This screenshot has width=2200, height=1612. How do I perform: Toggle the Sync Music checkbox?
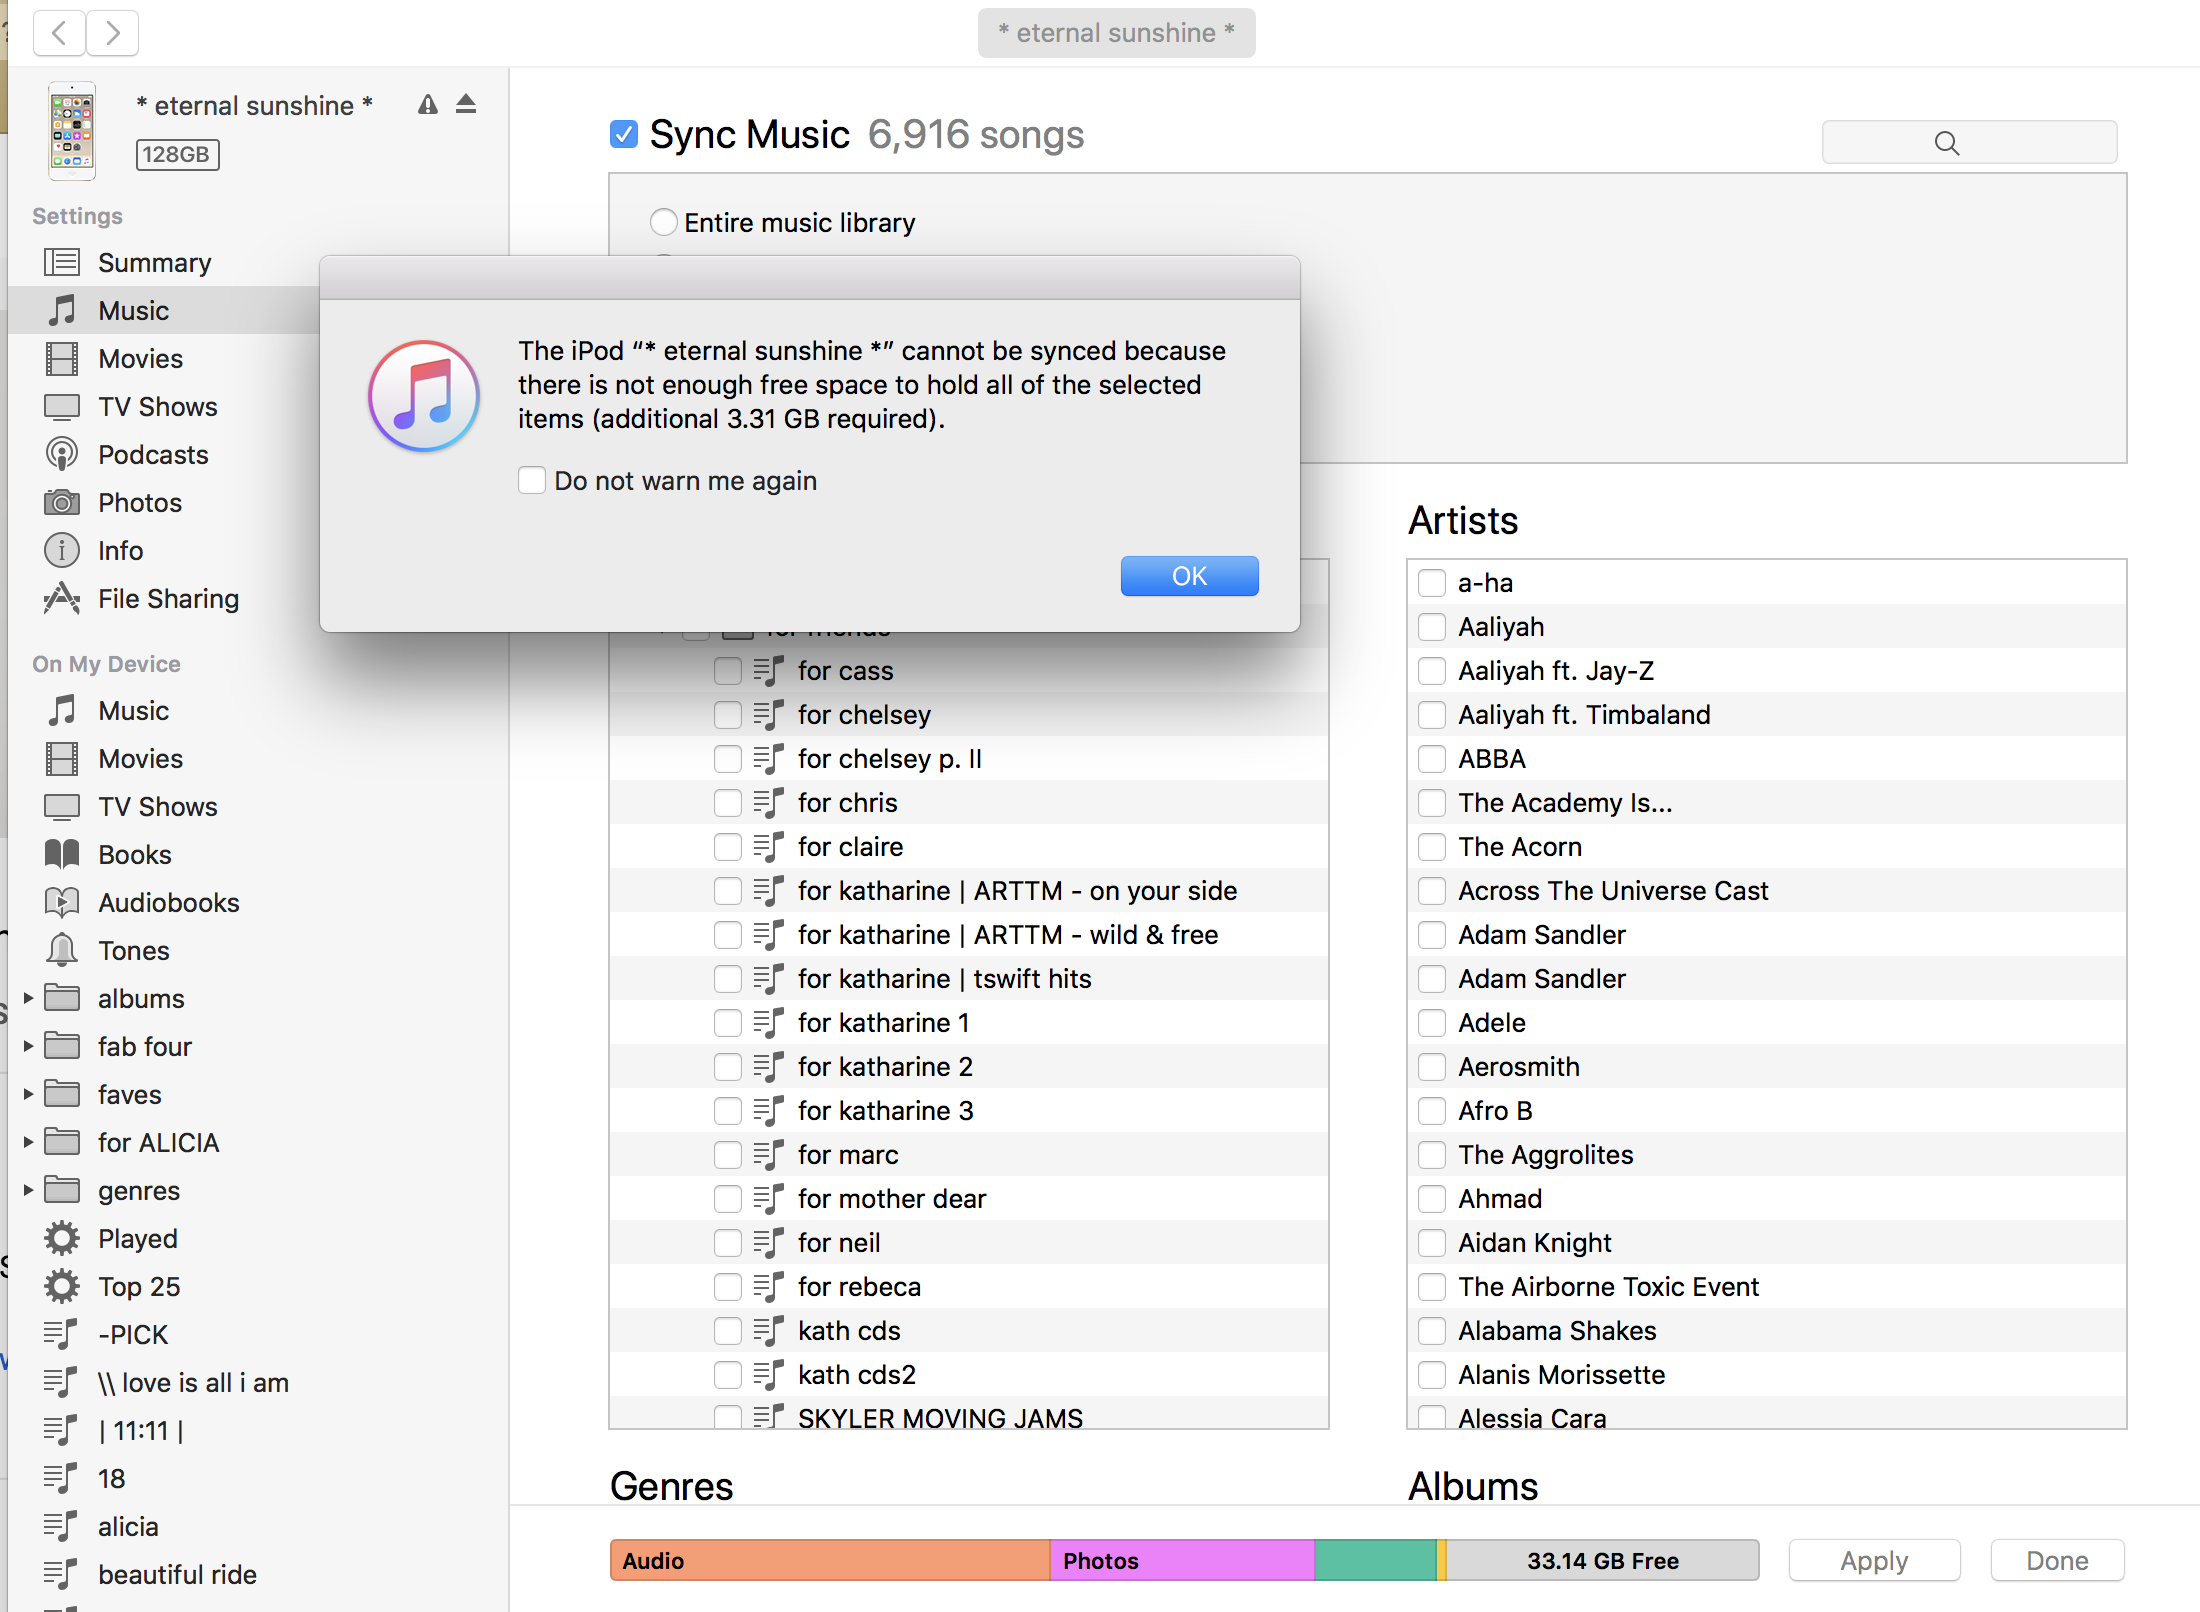(x=624, y=134)
